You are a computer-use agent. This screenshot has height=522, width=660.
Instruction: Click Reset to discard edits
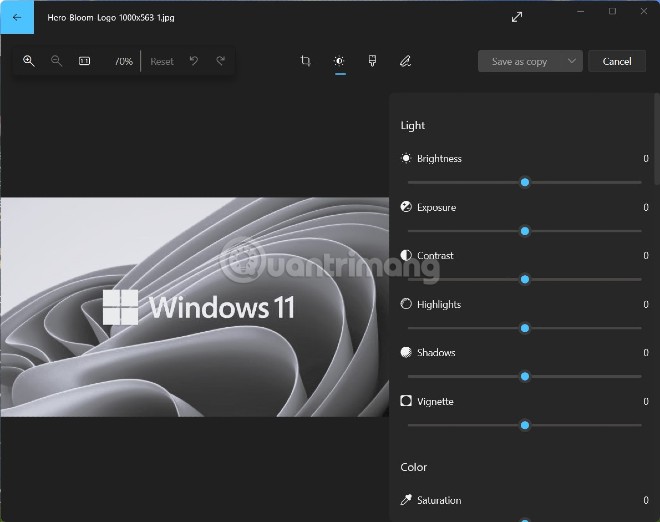click(x=162, y=61)
